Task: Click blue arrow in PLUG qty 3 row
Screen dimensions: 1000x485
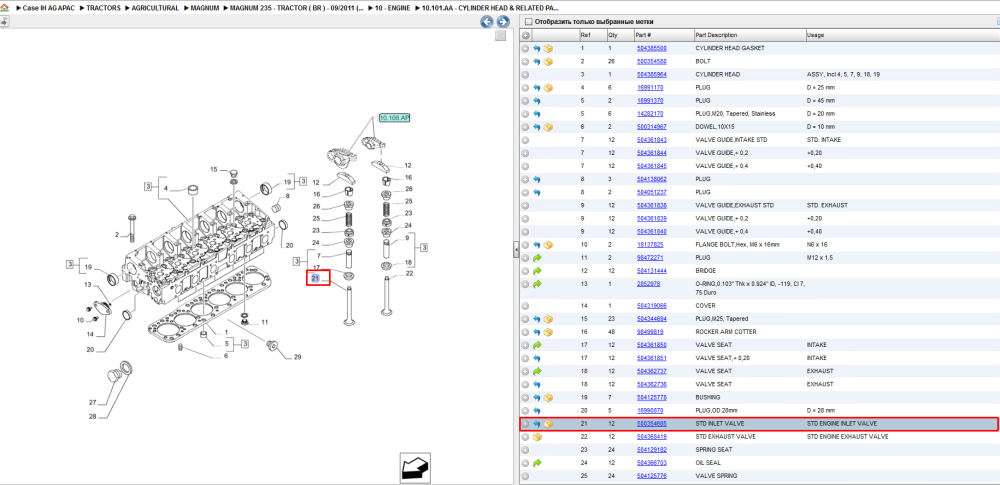Action: [537, 179]
